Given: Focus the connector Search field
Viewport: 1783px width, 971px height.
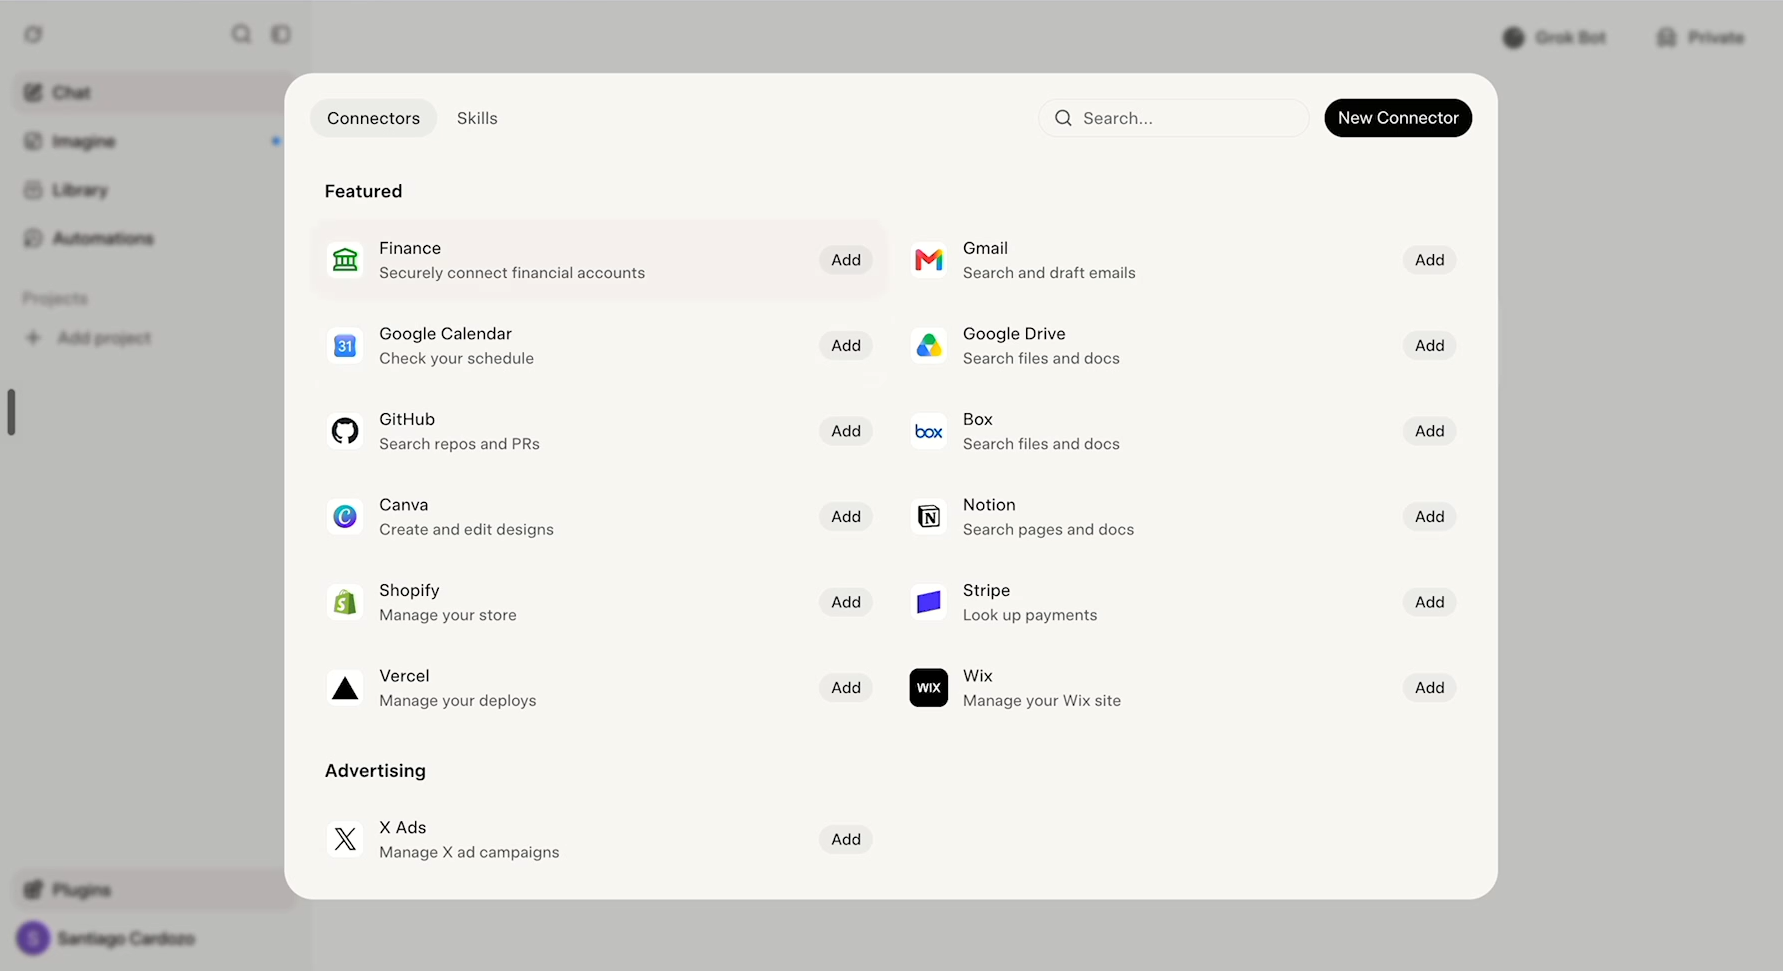Looking at the screenshot, I should point(1174,118).
